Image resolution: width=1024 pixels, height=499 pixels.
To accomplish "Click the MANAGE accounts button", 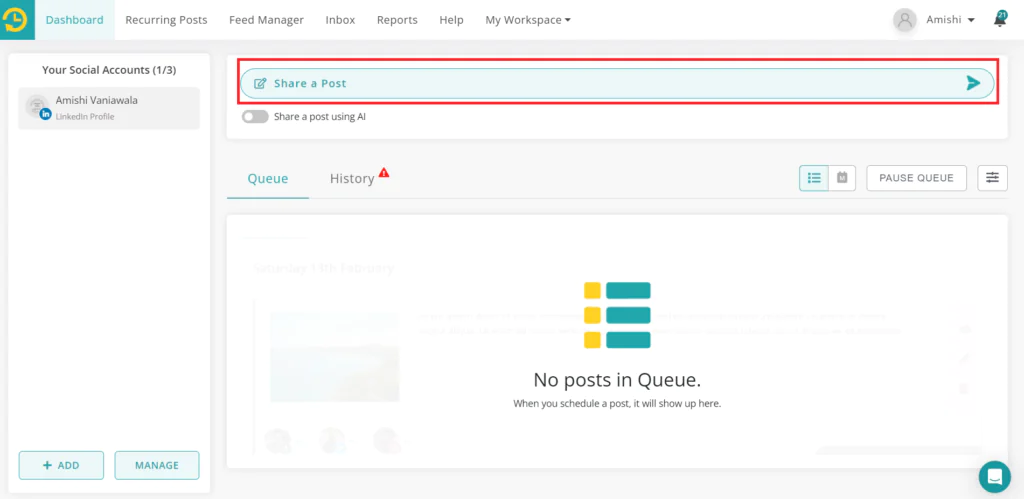I will pyautogui.click(x=157, y=465).
